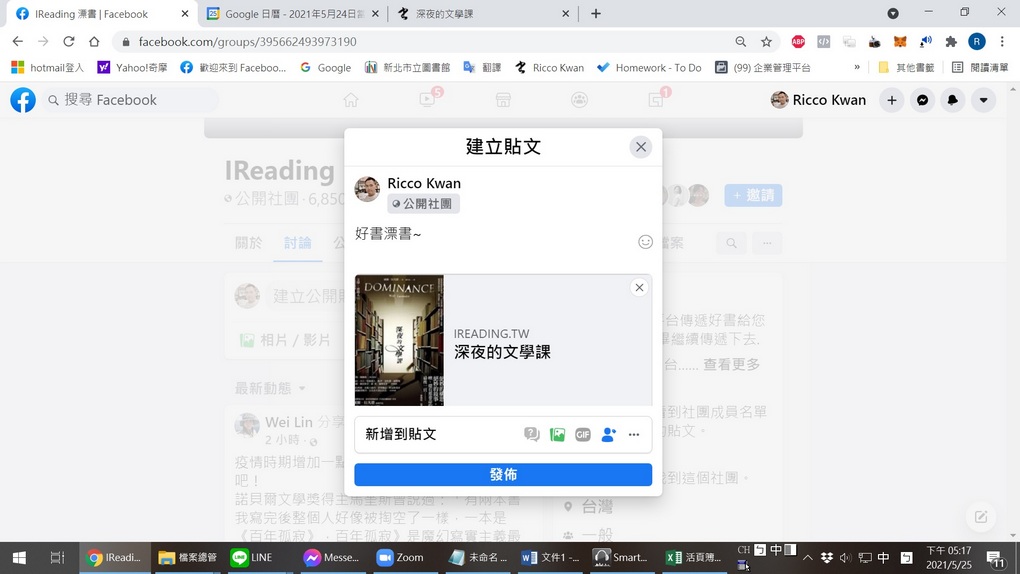Viewport: 1020px width, 574px height.
Task: Expand the Facebook account dropdown arrow
Action: (984, 100)
